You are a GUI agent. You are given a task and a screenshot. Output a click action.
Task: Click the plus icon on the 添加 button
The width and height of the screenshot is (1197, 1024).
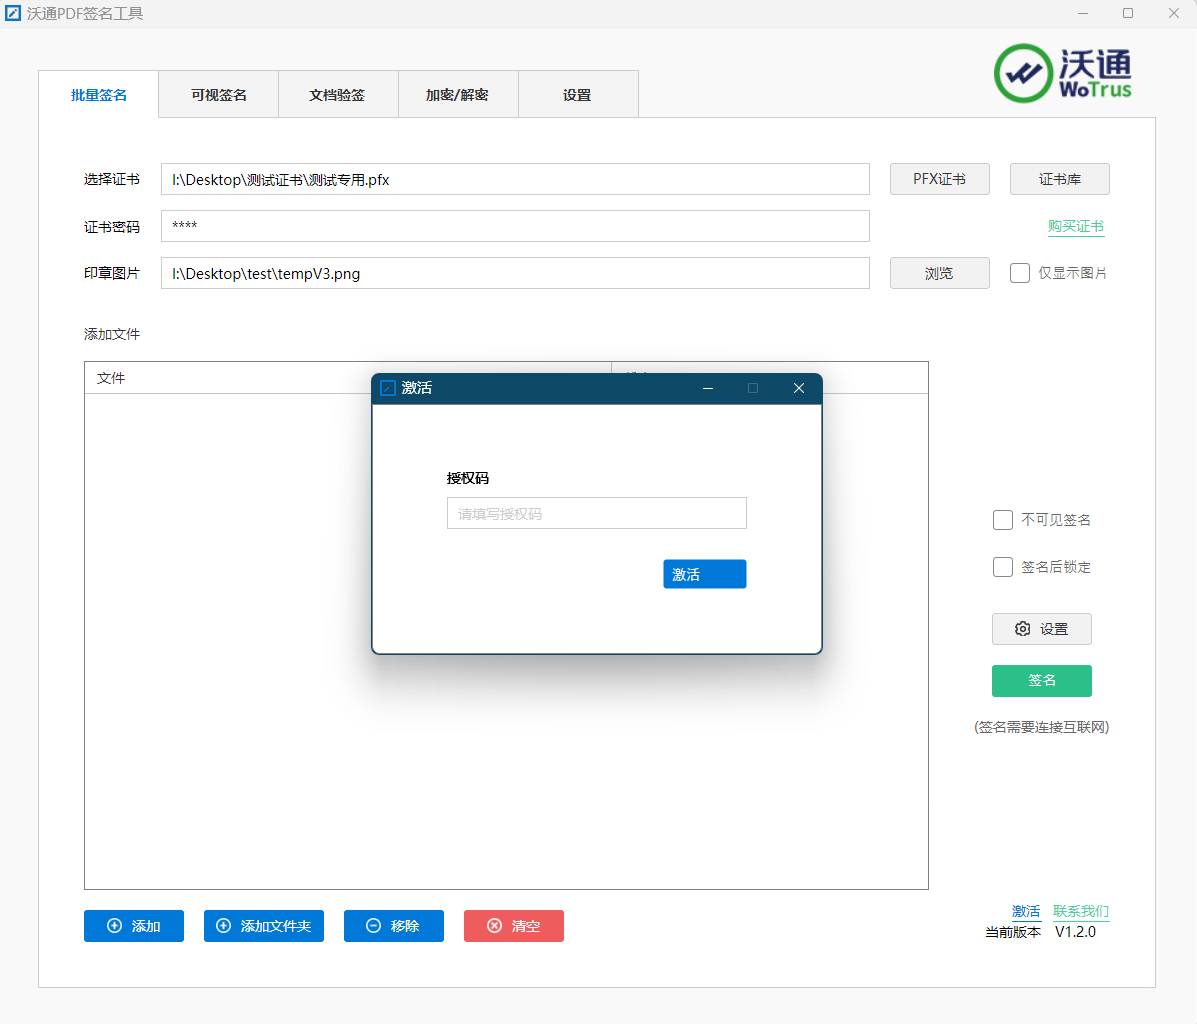click(114, 926)
